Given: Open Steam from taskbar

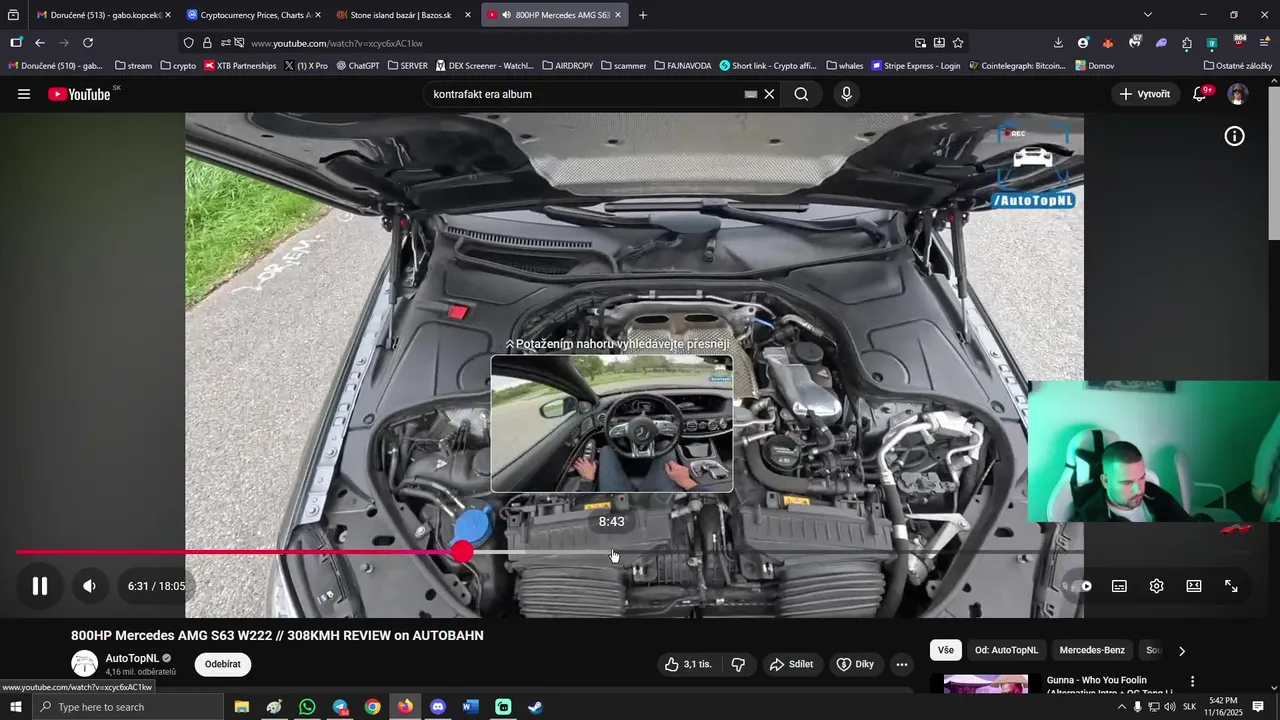Looking at the screenshot, I should point(536,707).
